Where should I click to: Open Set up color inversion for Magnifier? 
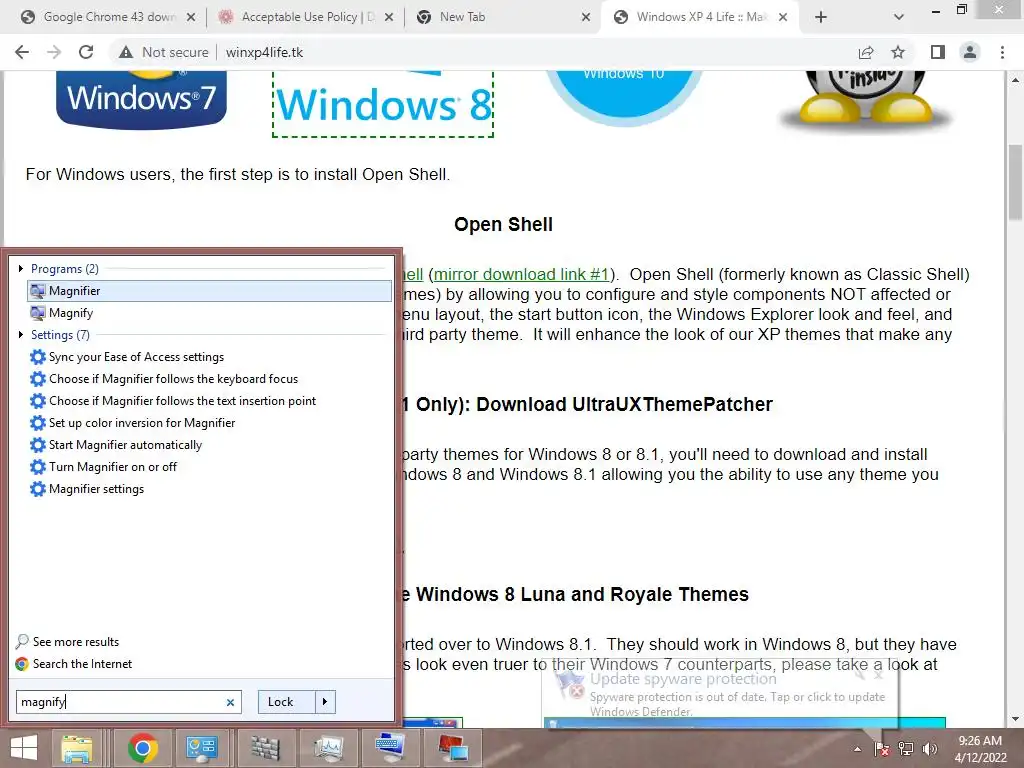click(142, 423)
